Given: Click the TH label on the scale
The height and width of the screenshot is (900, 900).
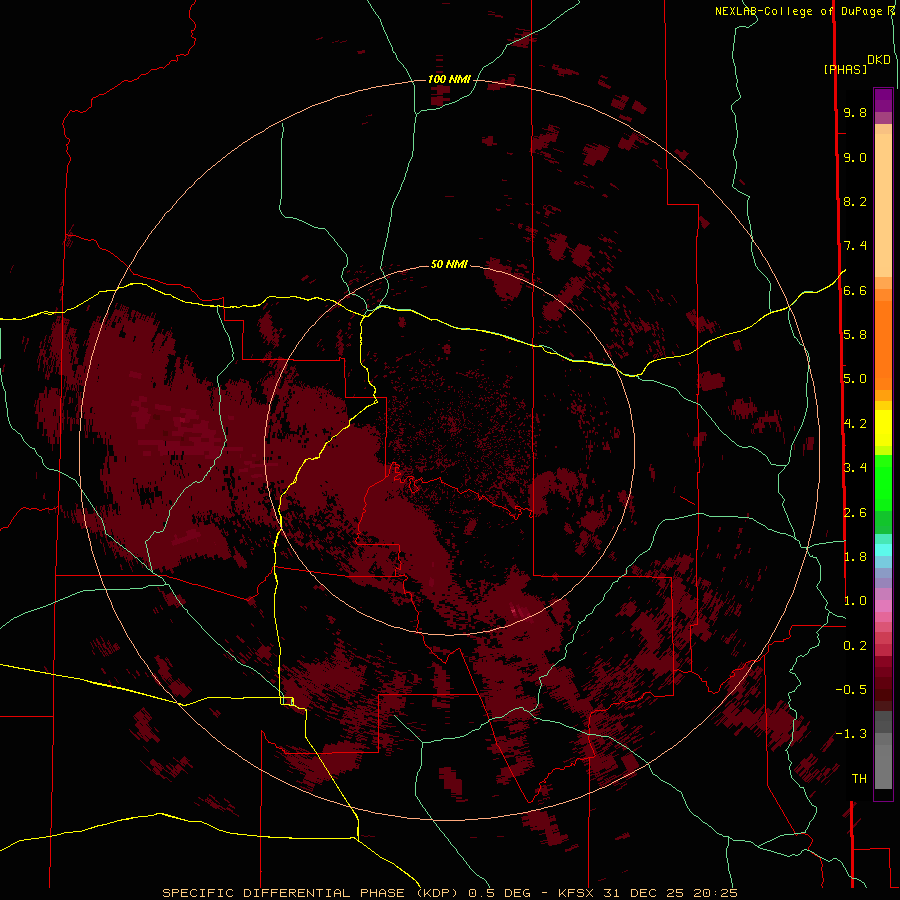Looking at the screenshot, I should (x=859, y=779).
